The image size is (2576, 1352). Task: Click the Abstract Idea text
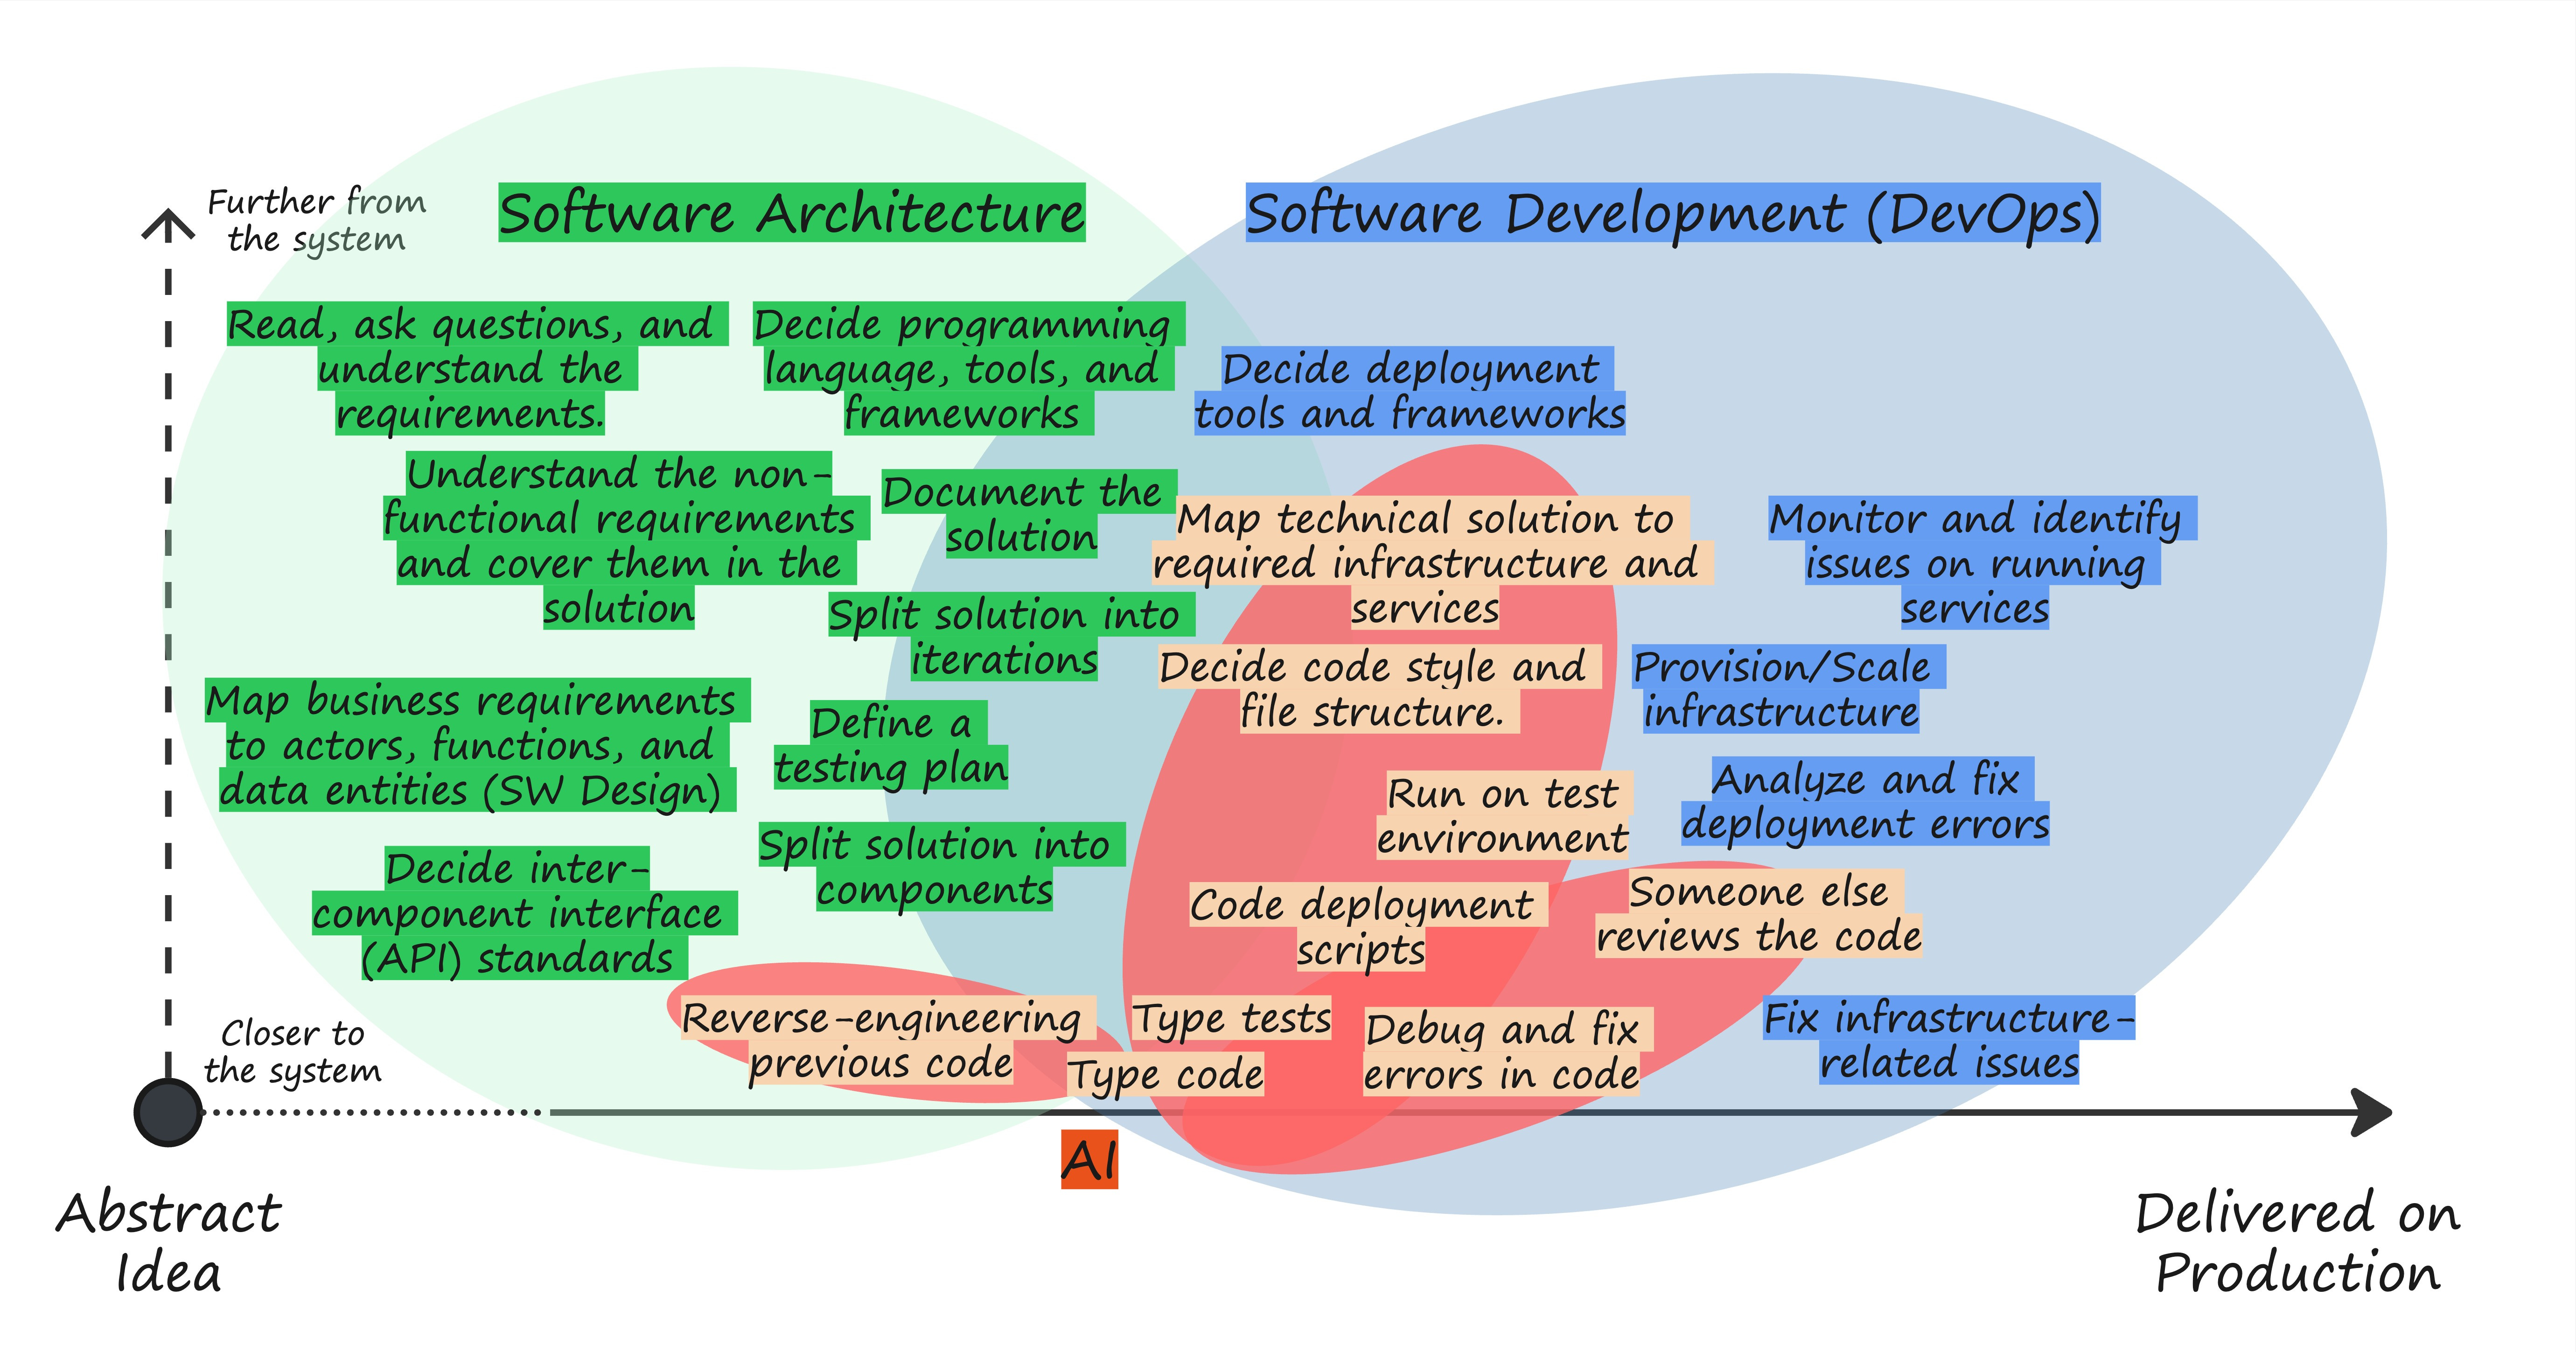click(168, 1242)
